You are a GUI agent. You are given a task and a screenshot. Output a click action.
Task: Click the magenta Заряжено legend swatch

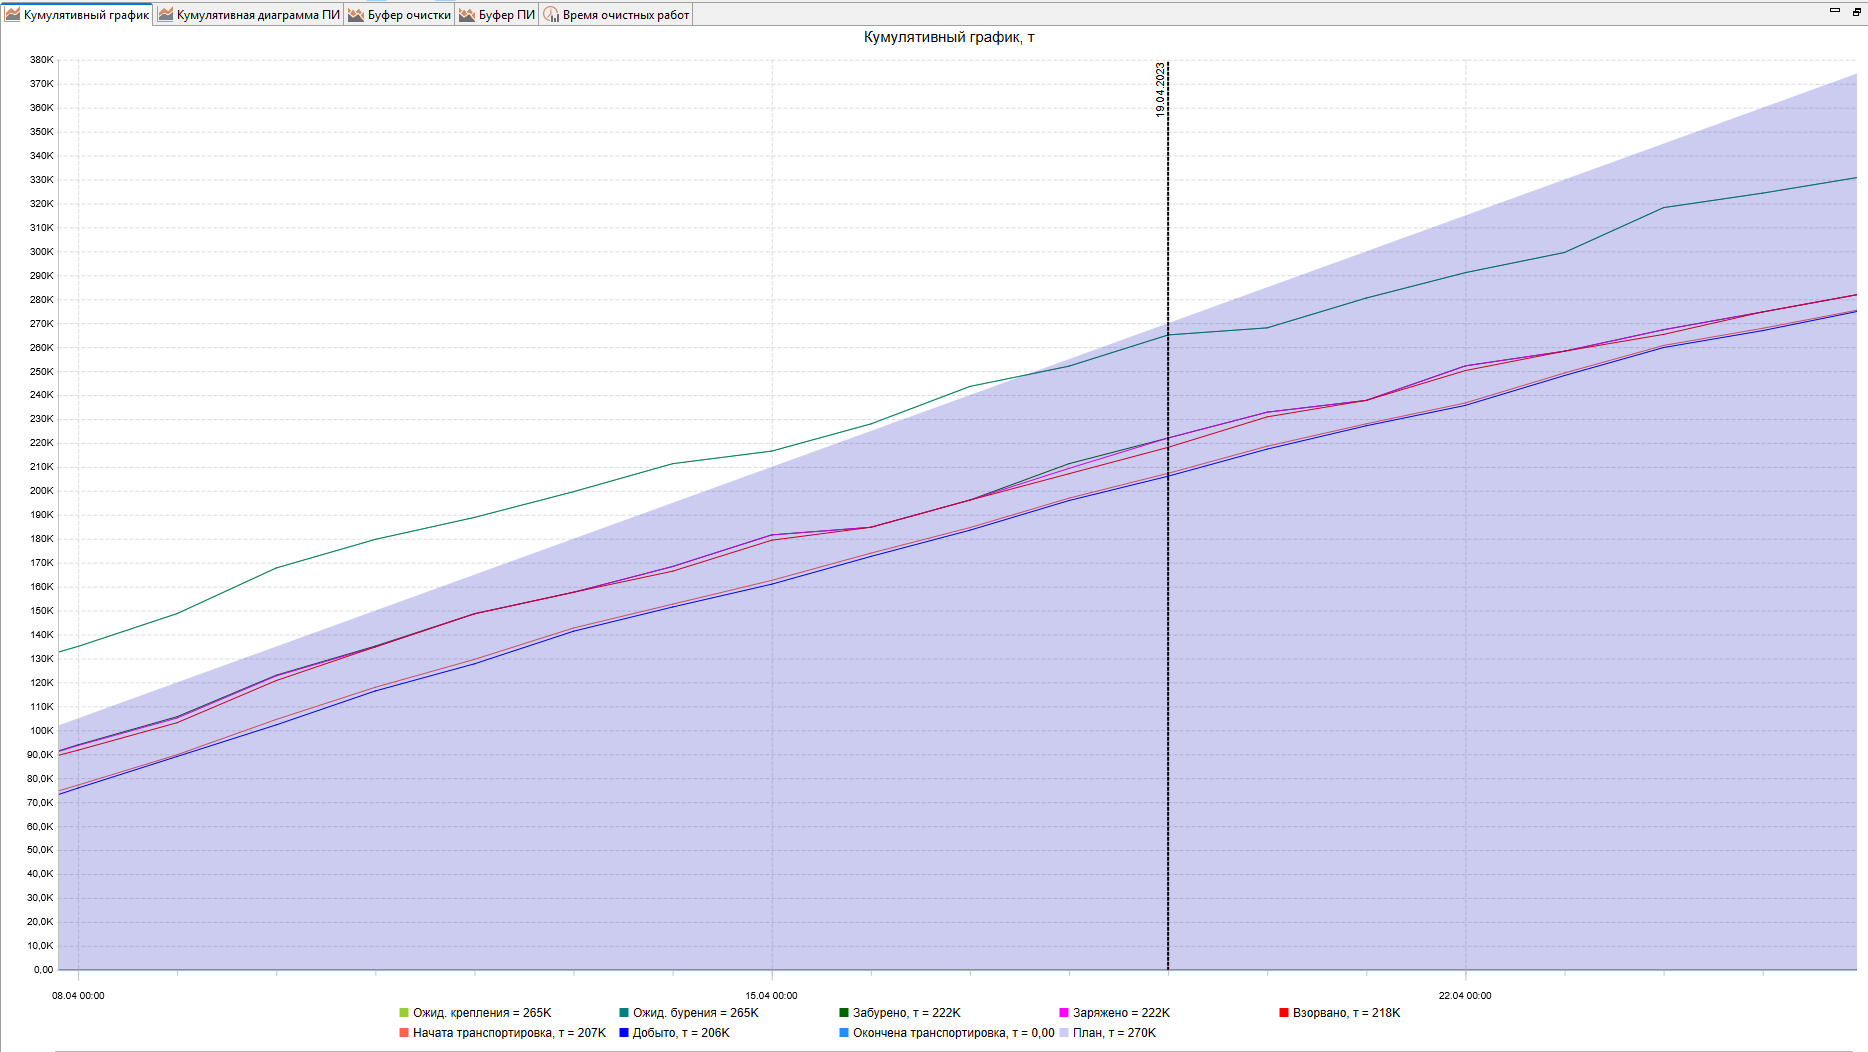pos(1064,1013)
